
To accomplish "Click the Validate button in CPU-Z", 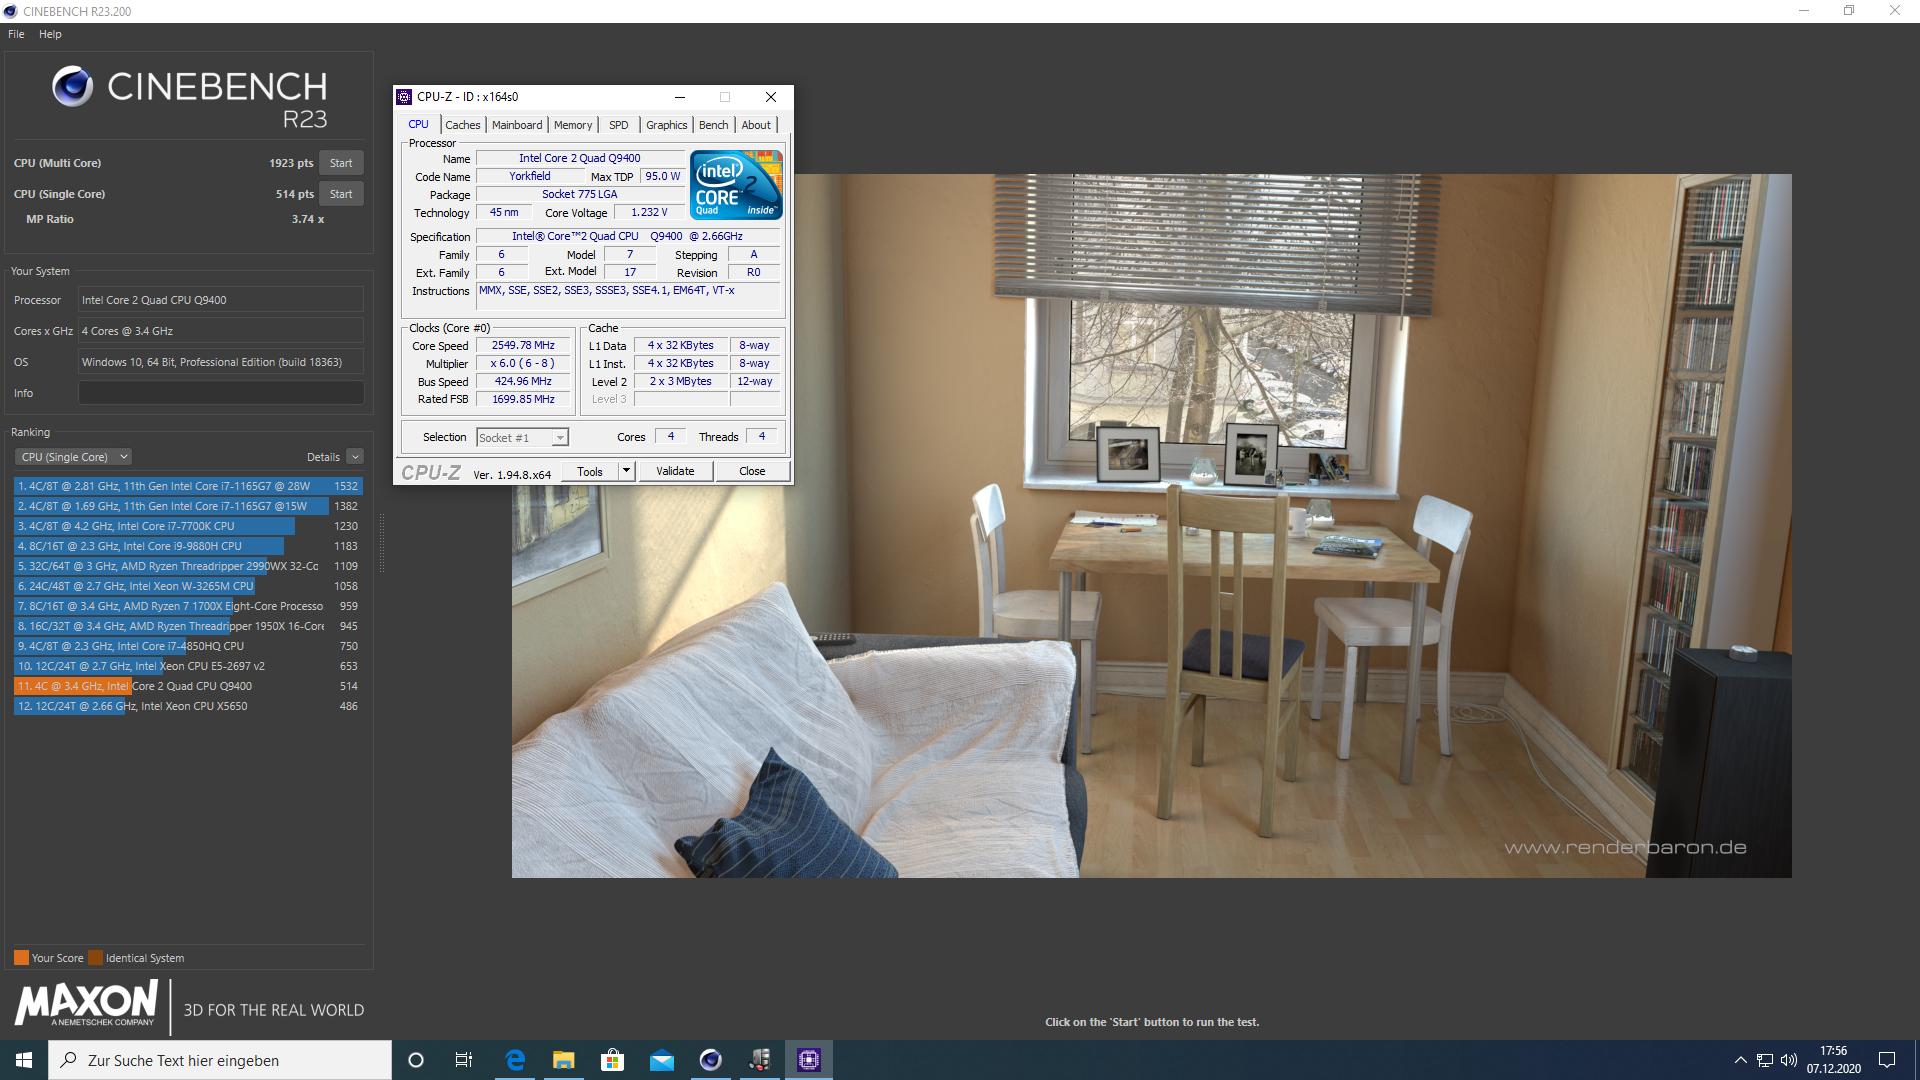I will pos(675,471).
